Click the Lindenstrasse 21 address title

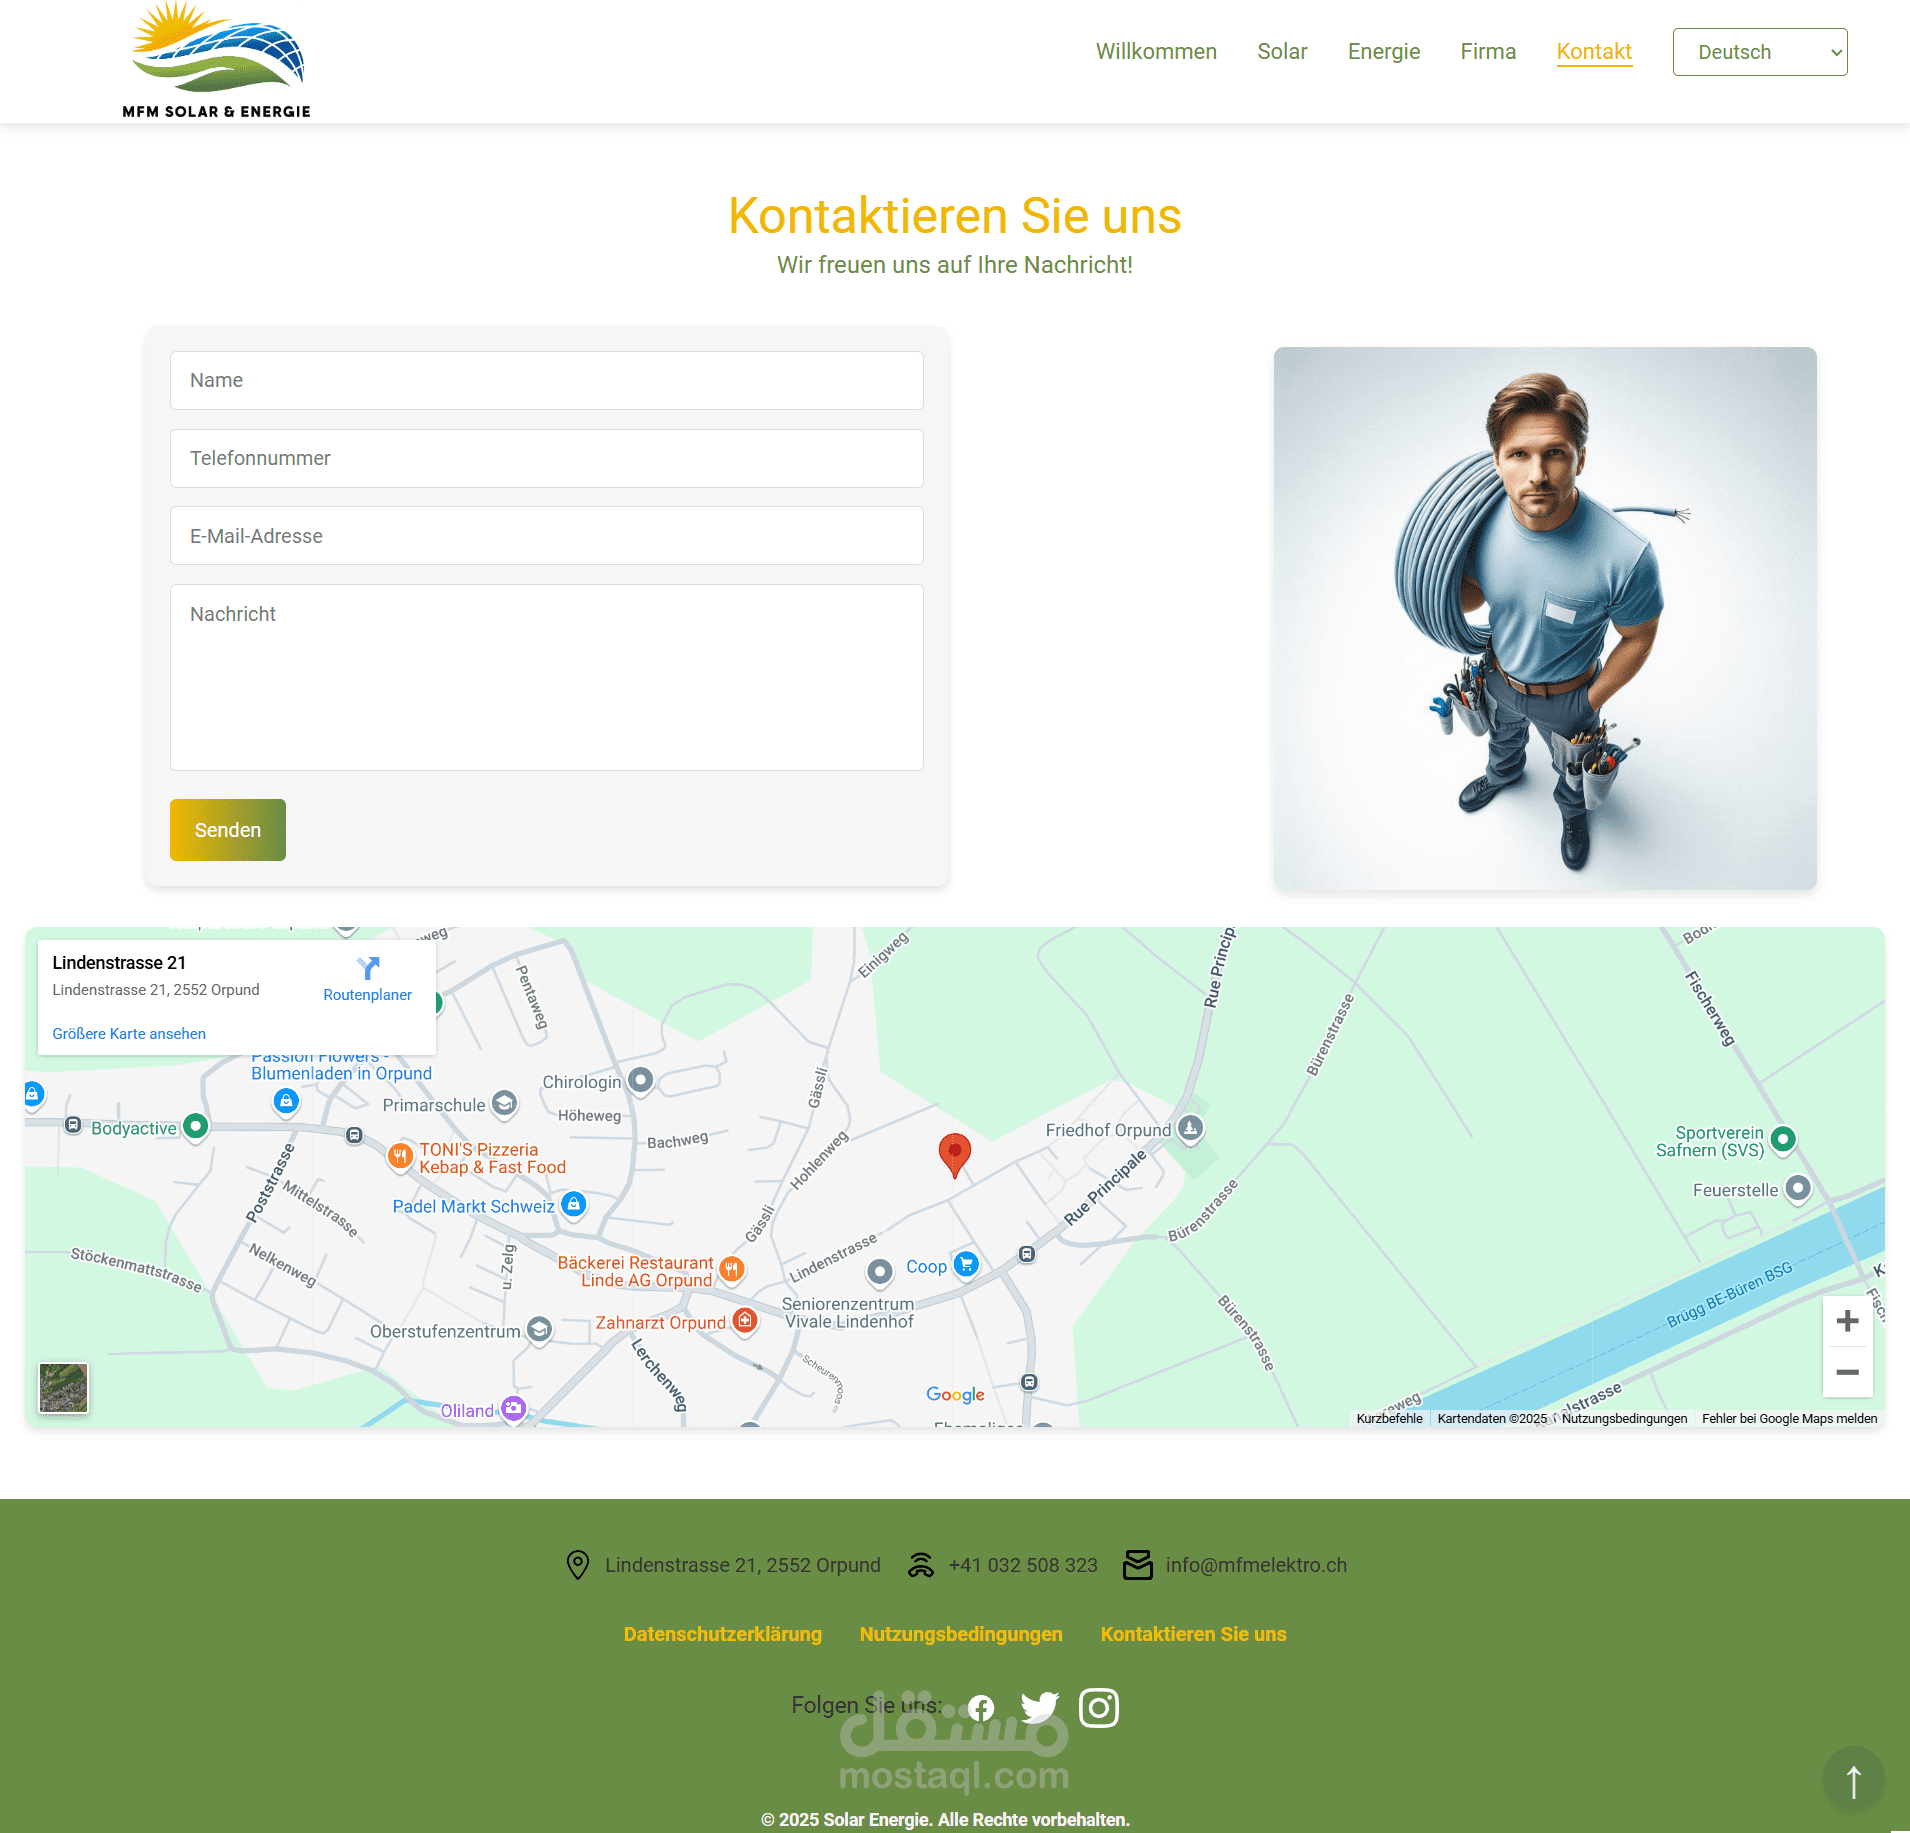tap(119, 963)
